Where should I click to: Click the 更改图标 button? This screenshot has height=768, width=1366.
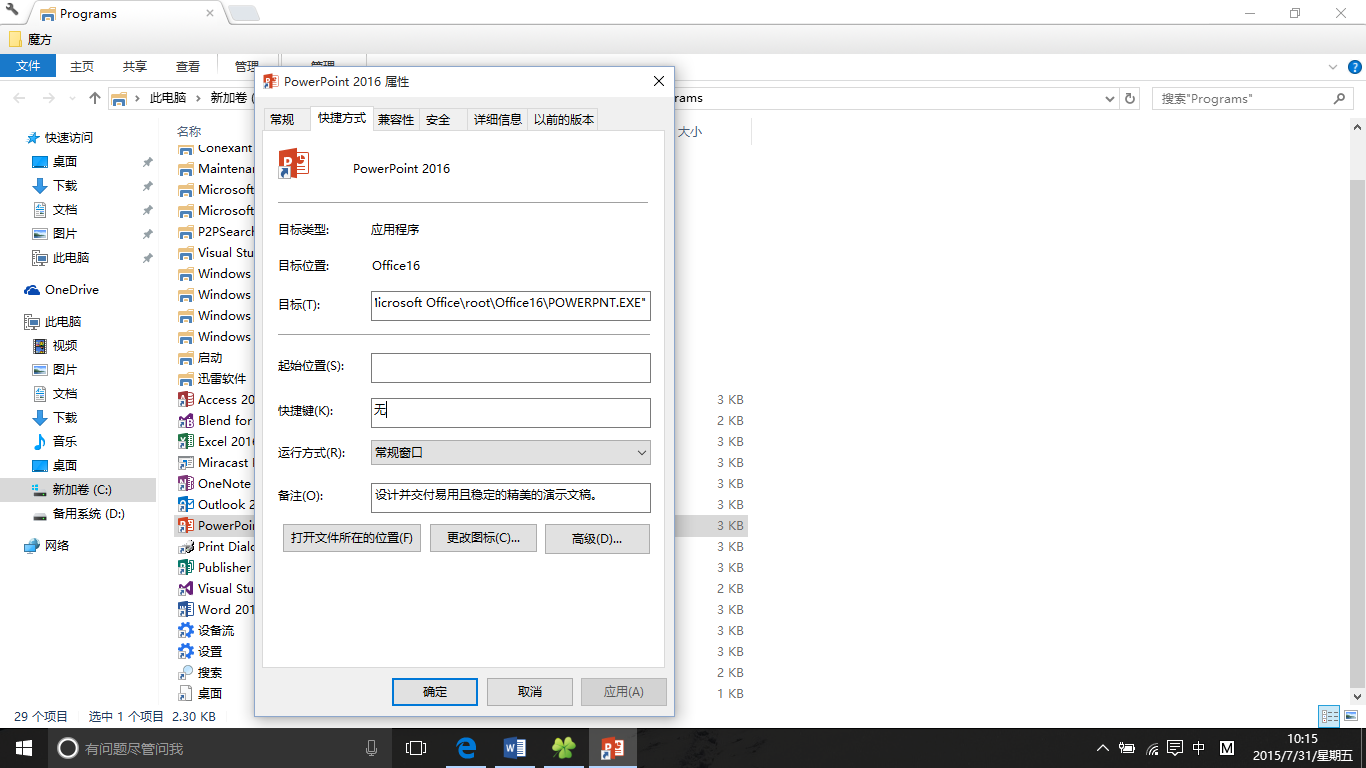(x=483, y=538)
